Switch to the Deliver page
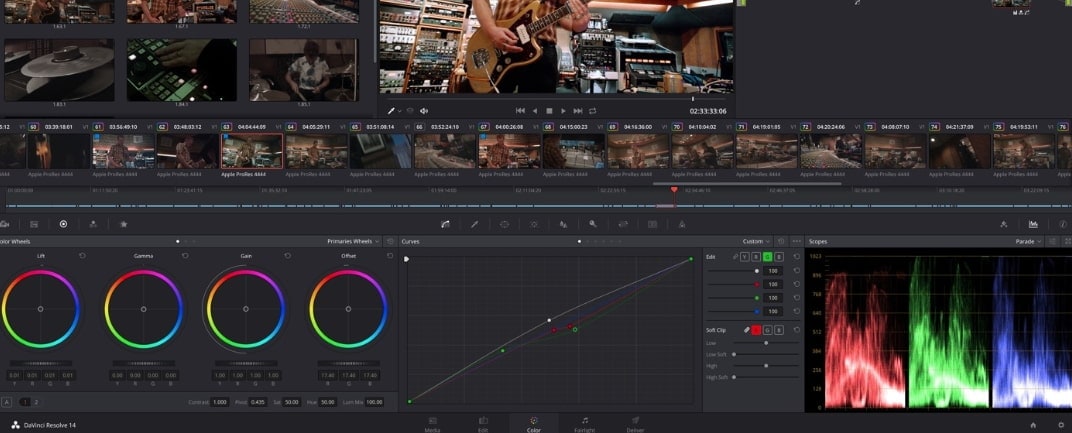Viewport: 1072px width, 433px height. click(635, 423)
